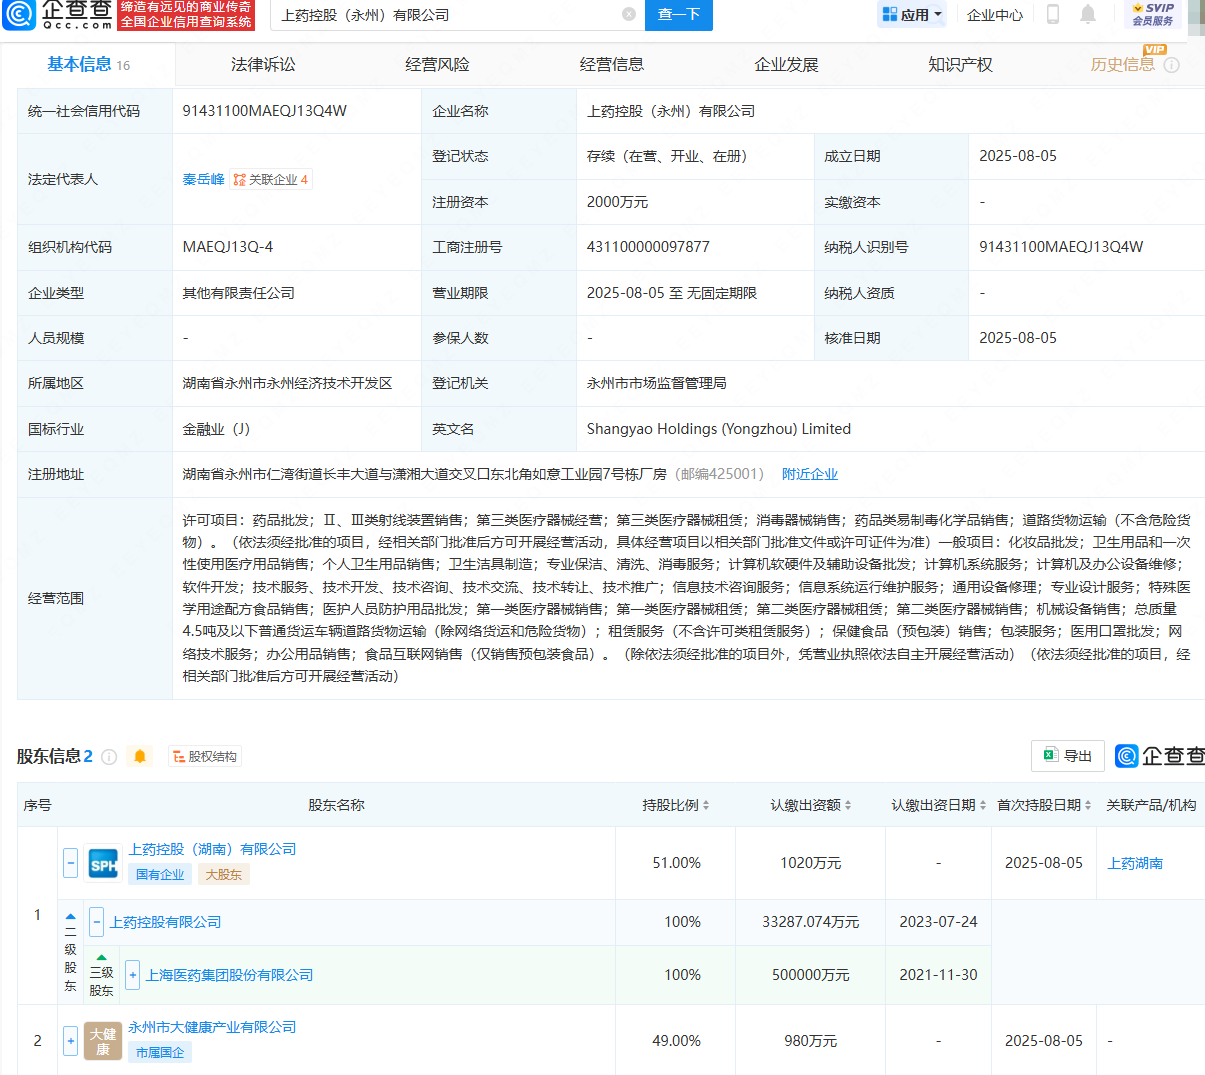1205x1075 pixels.
Task: Select the 1020万元 subscribed amount
Action: point(810,863)
